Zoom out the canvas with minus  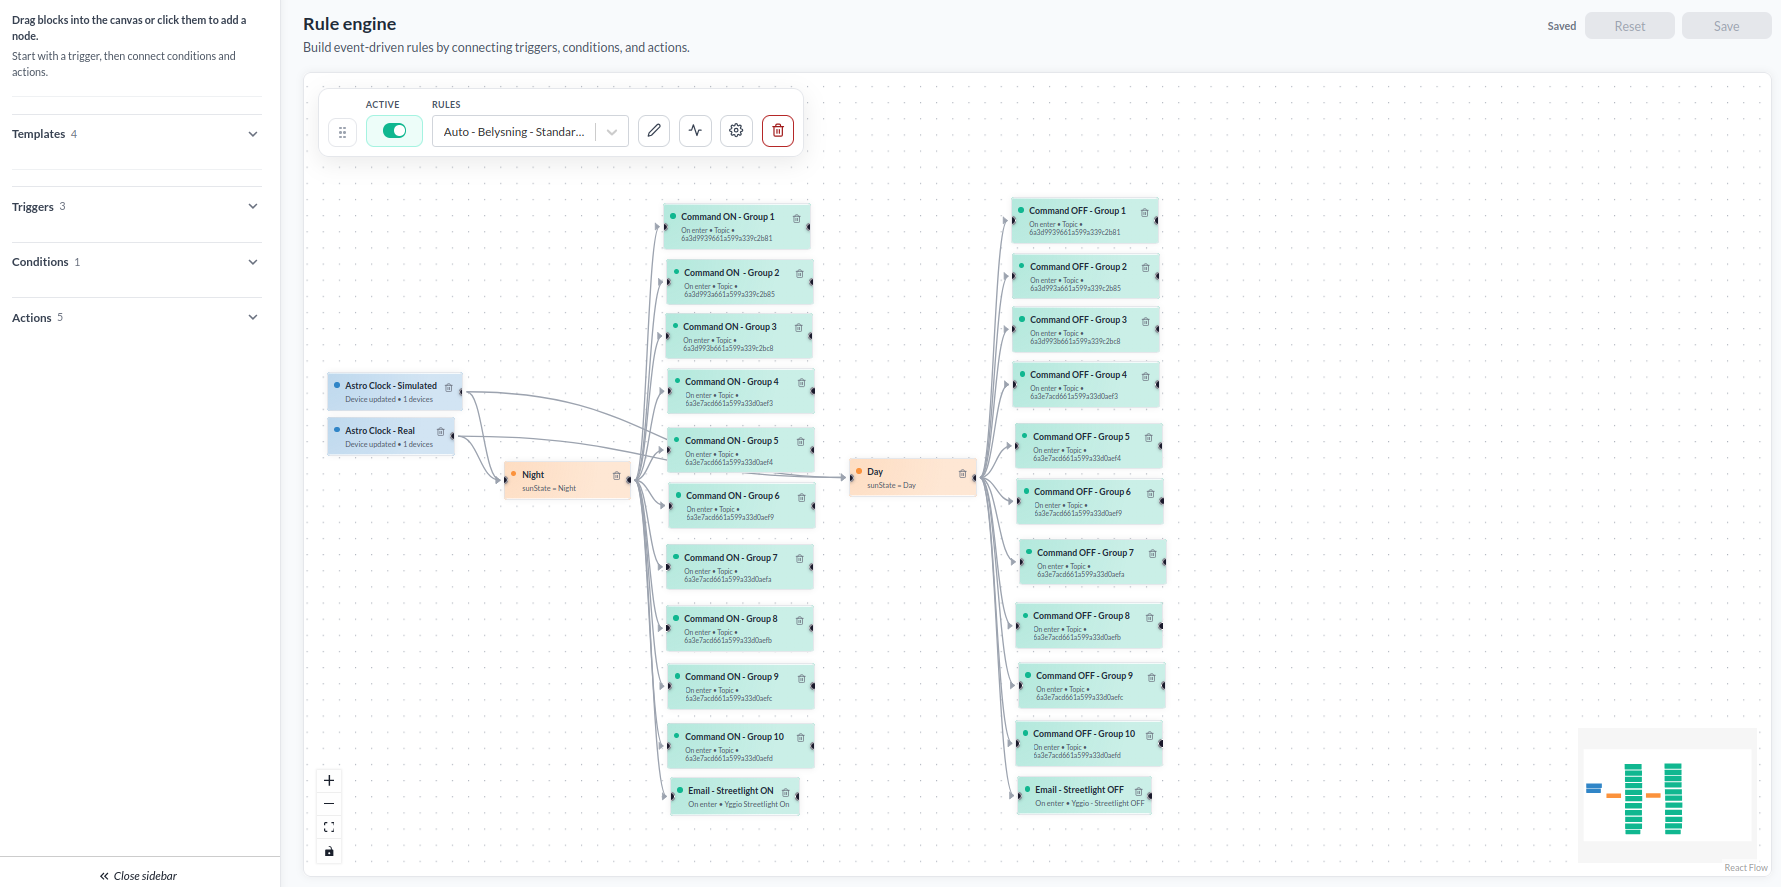click(329, 804)
